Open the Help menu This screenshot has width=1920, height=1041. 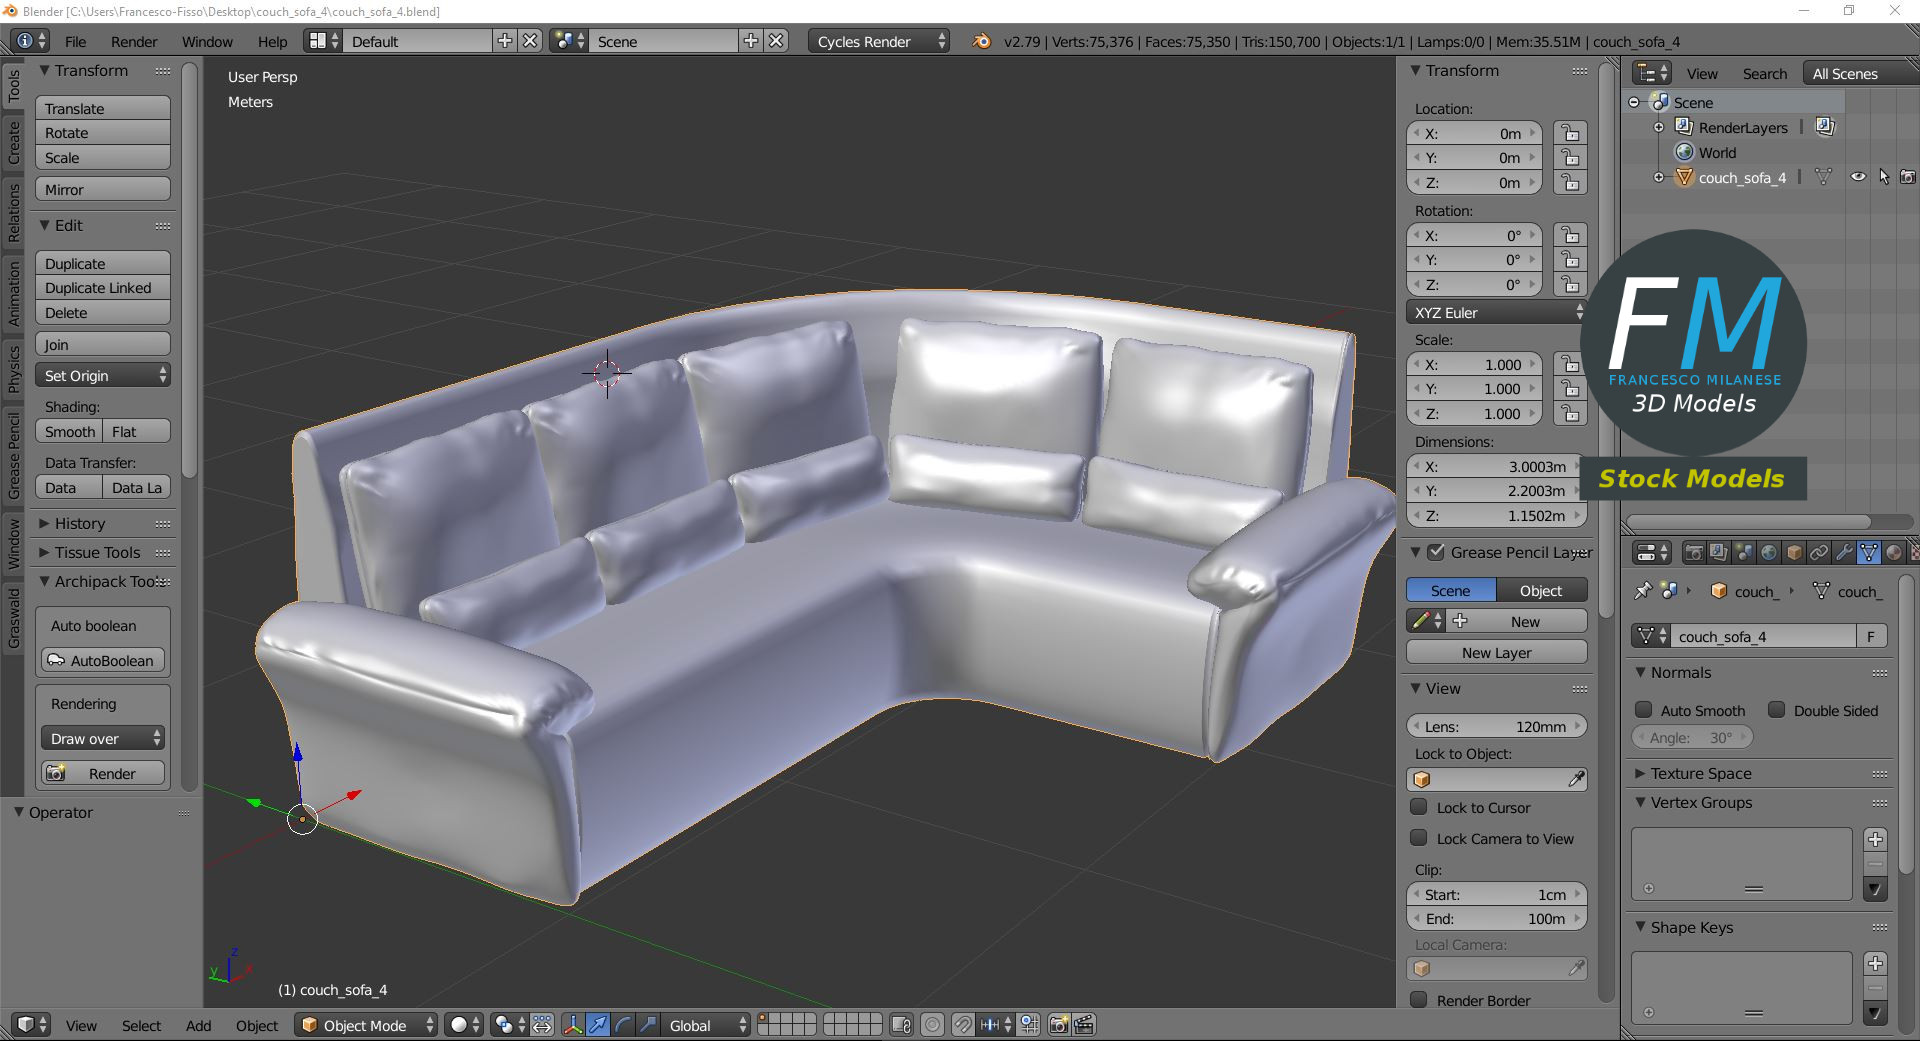tap(272, 41)
